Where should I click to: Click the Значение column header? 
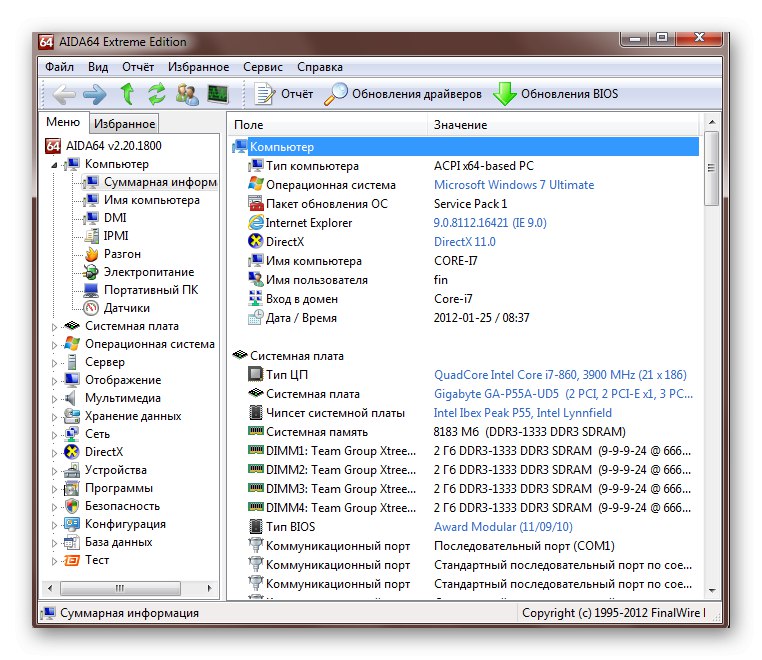coord(460,125)
